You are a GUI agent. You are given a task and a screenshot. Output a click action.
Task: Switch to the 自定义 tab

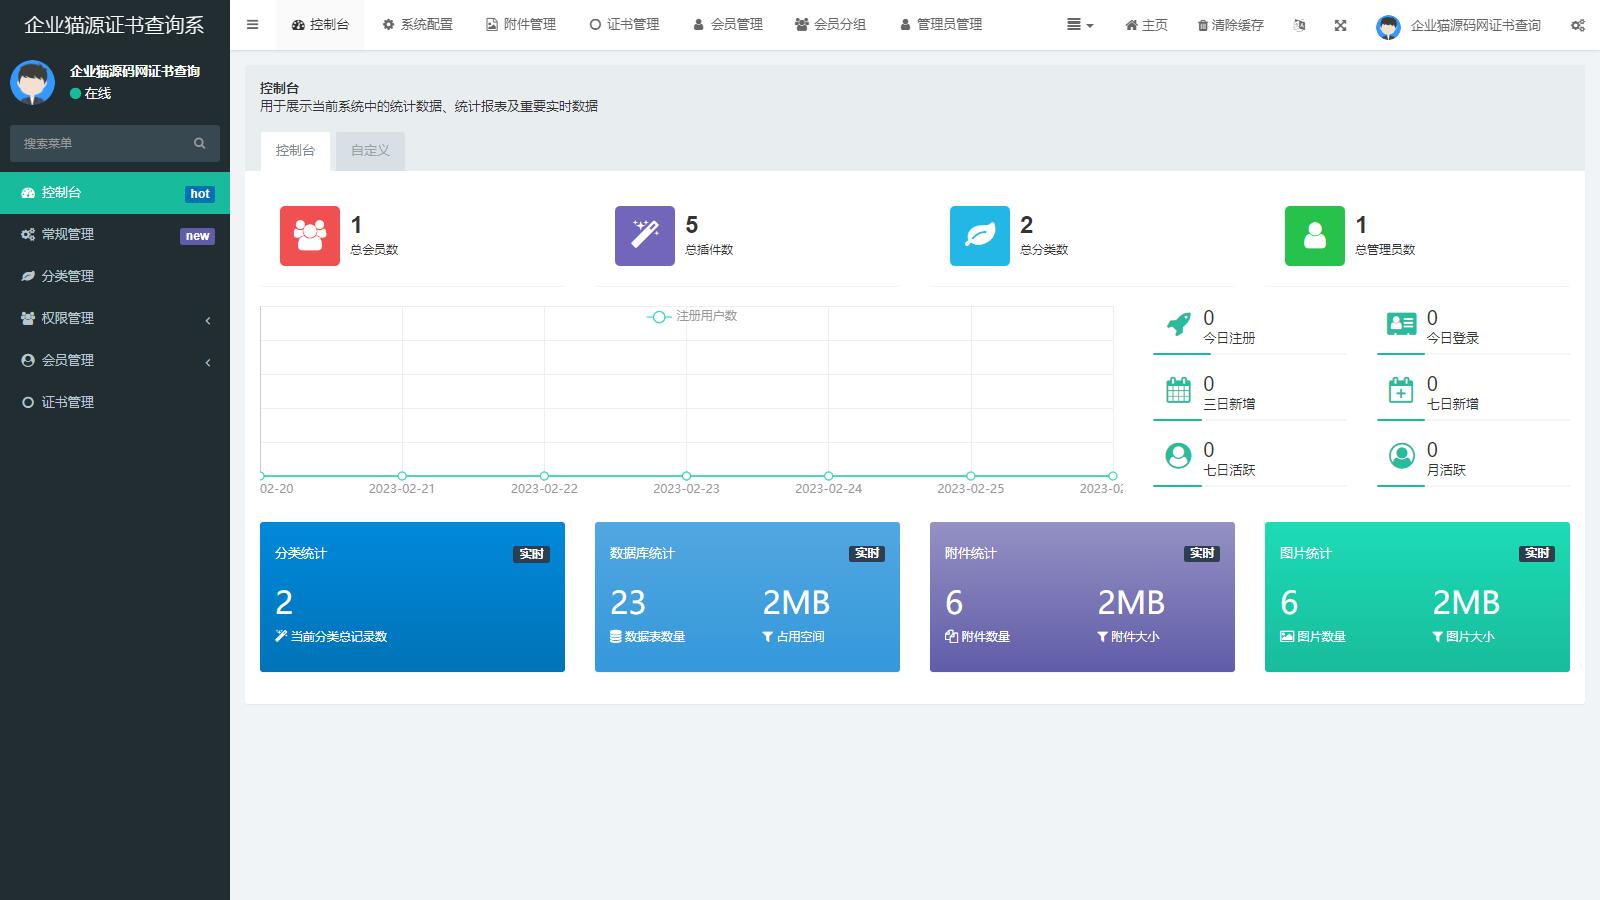point(370,151)
